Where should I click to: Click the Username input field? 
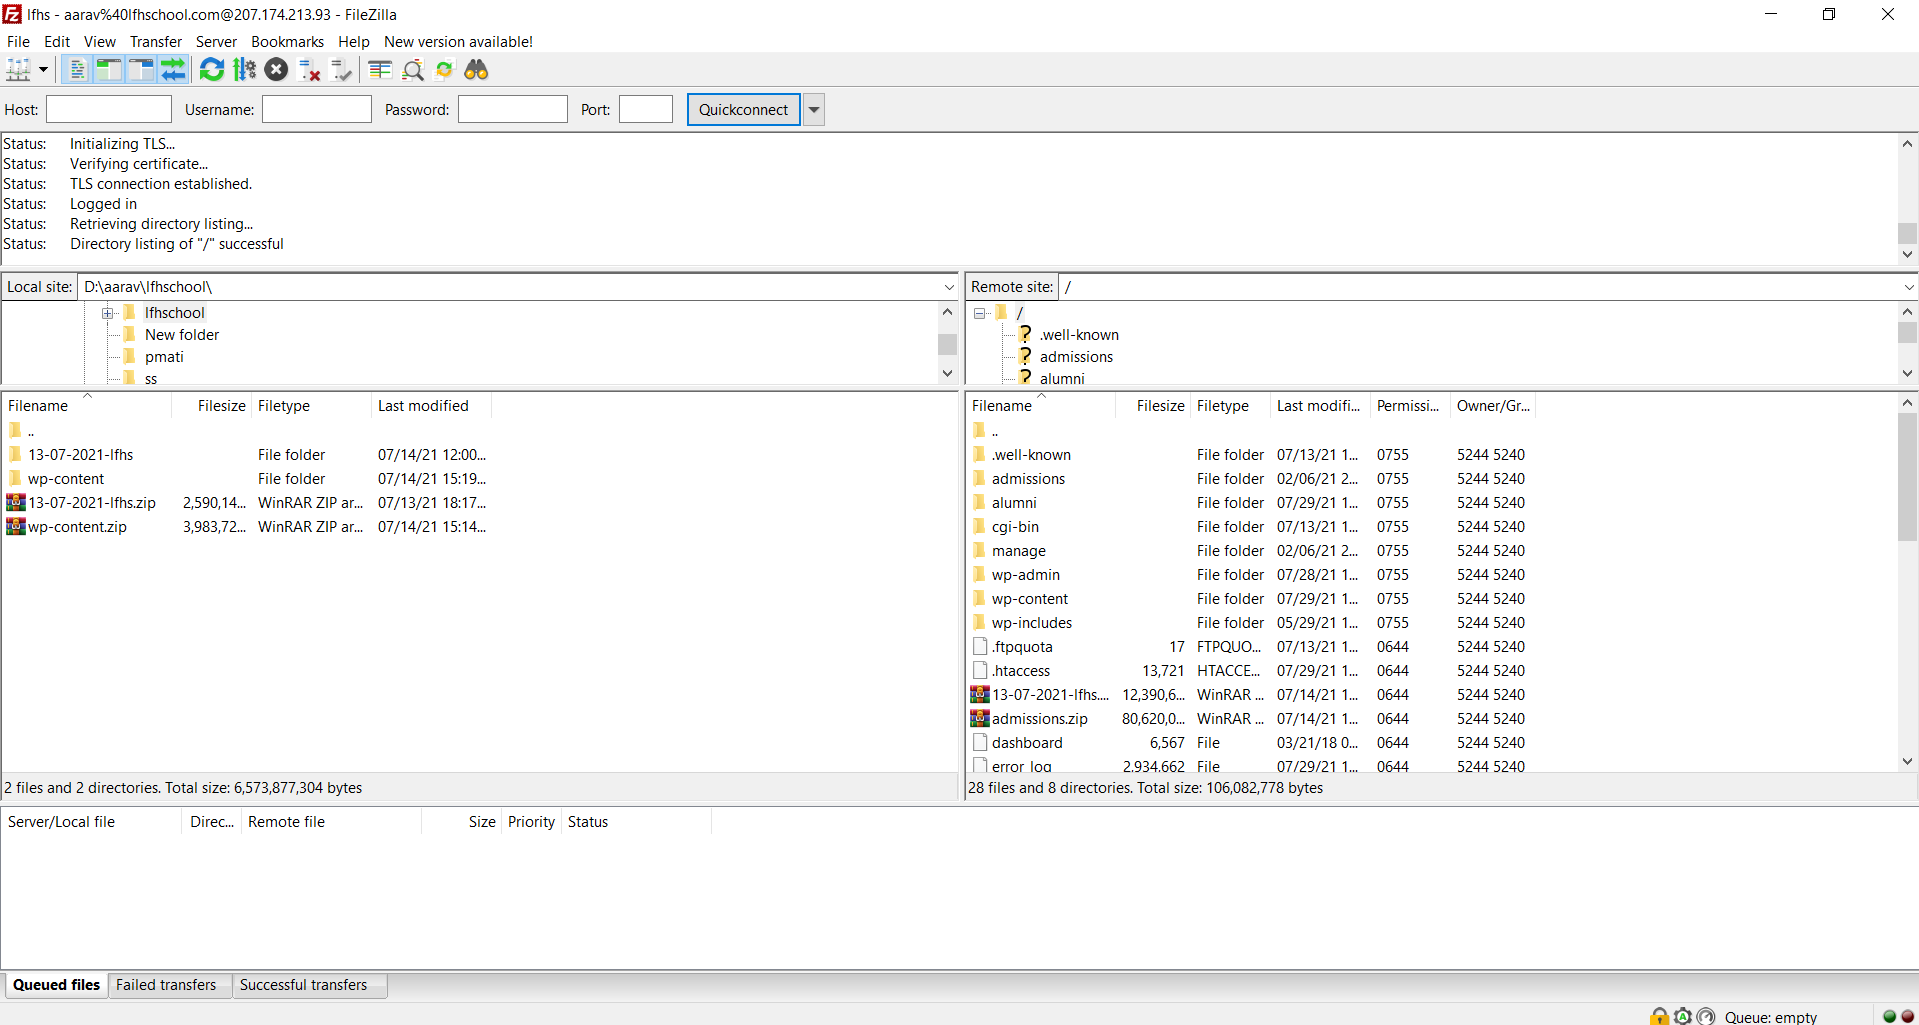(317, 110)
